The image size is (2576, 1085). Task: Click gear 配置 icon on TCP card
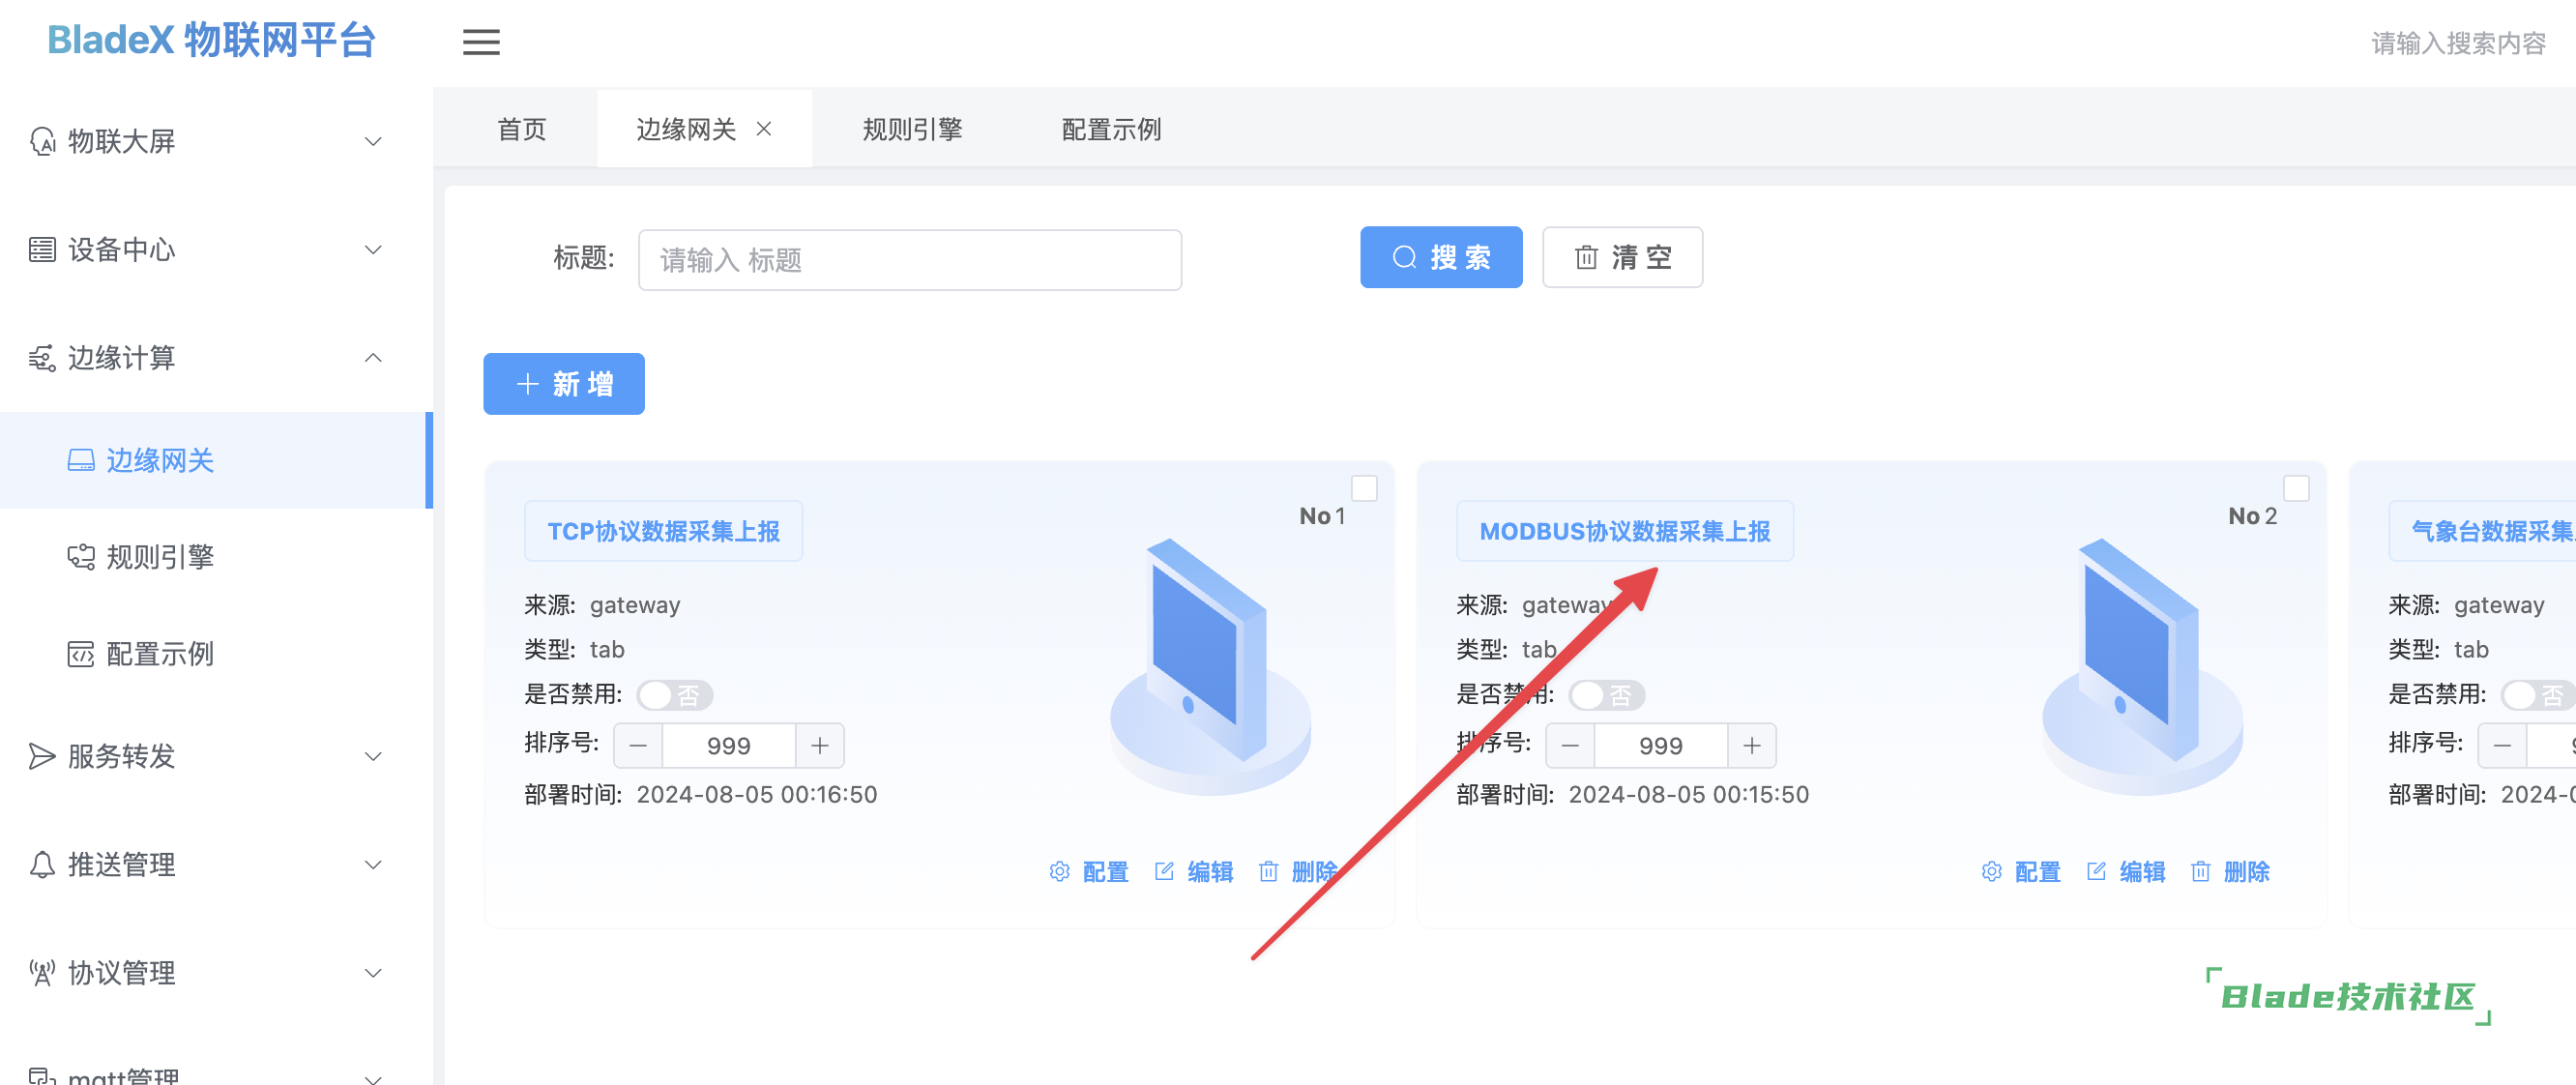[1059, 871]
